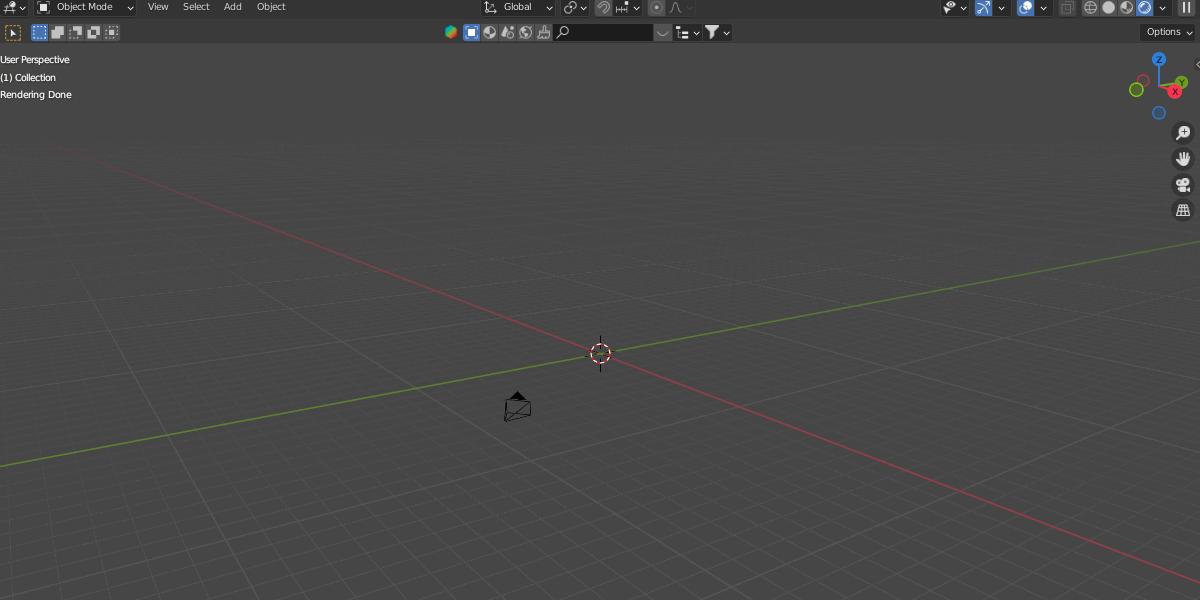Choose the subtract selection mode
1200x600 pixels.
click(76, 32)
